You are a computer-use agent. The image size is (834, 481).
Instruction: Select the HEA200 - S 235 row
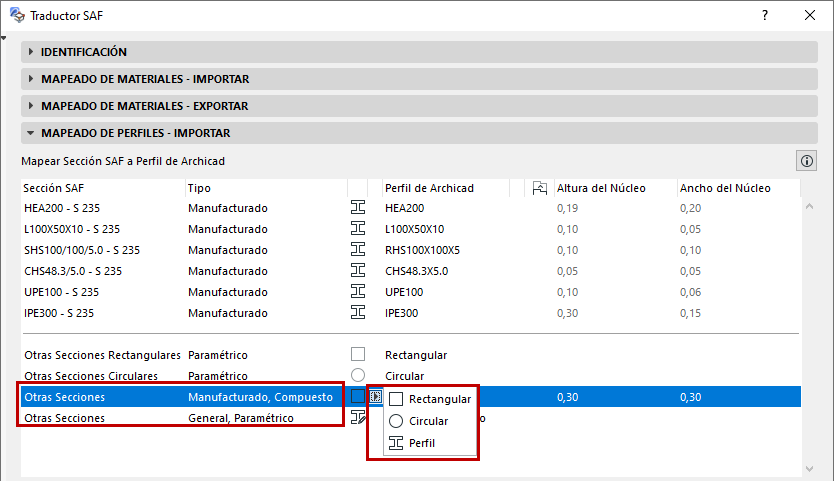pyautogui.click(x=411, y=208)
